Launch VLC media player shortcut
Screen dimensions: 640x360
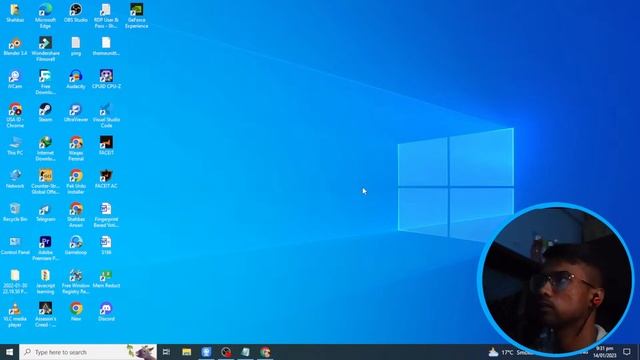point(15,315)
